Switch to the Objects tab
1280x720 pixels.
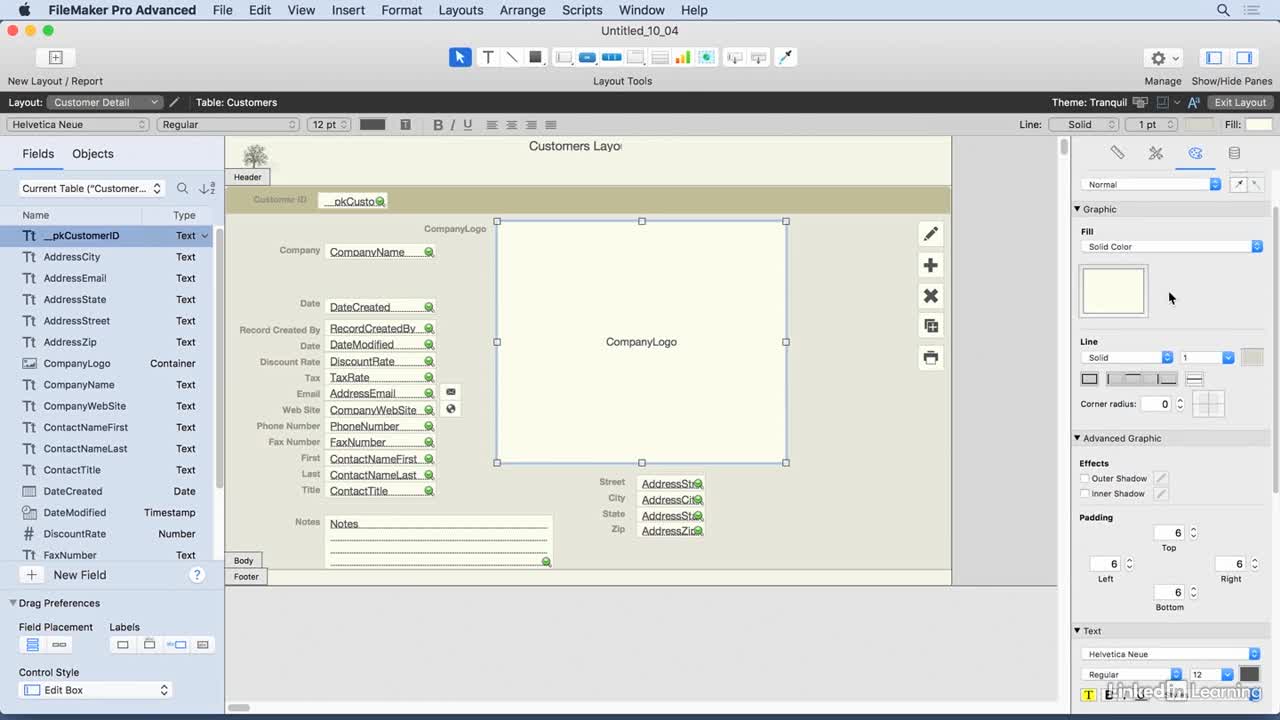(93, 154)
